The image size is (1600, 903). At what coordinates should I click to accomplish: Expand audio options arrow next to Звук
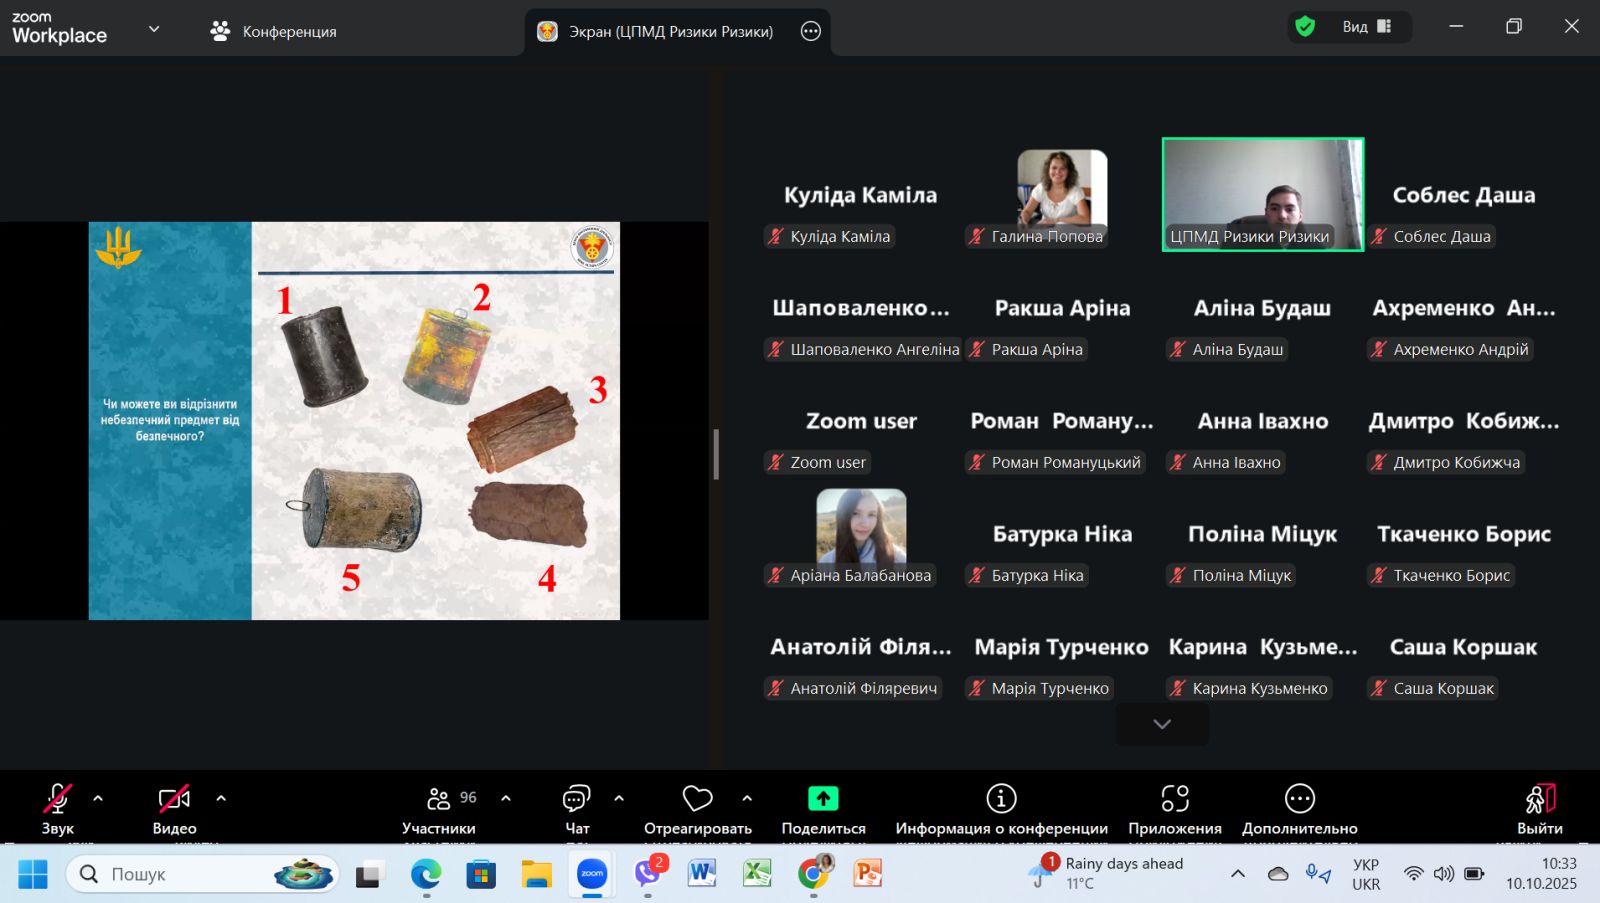point(98,798)
